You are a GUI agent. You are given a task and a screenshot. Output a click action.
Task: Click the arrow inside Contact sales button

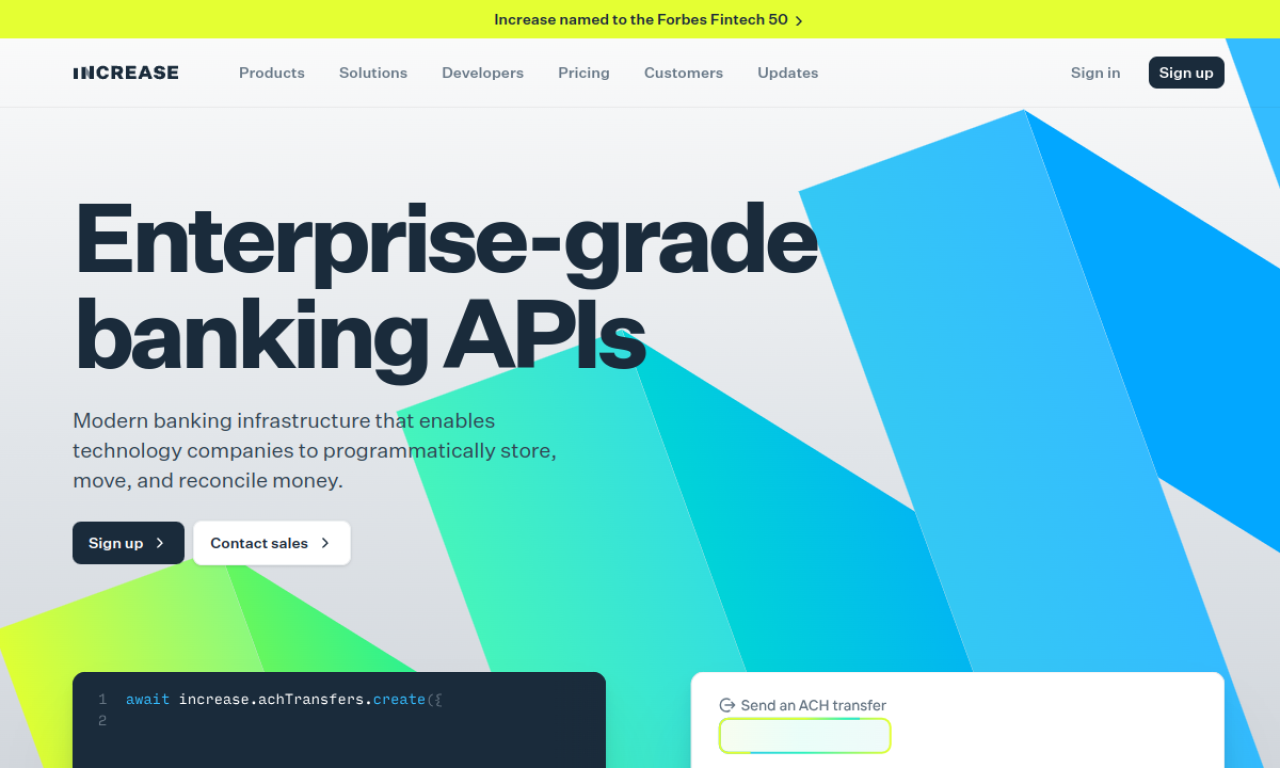(x=325, y=543)
